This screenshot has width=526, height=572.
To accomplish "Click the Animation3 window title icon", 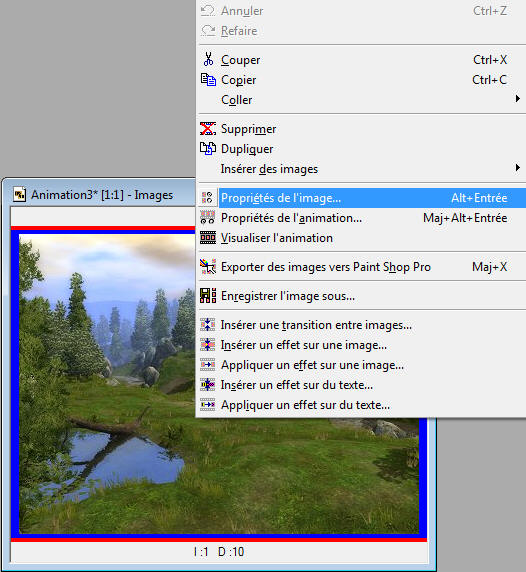I will (19, 194).
